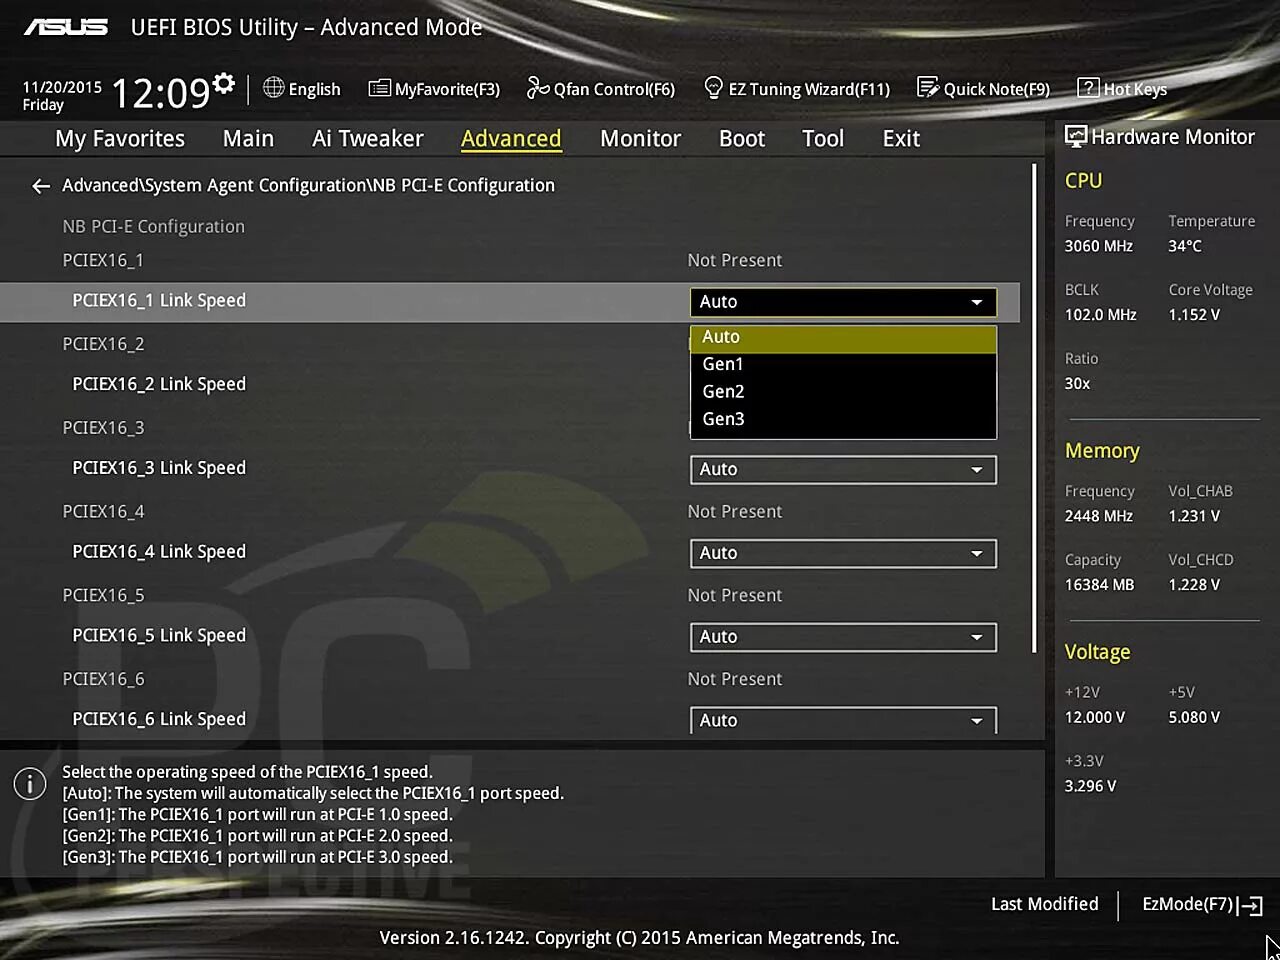Click the 12:09 clock display
The height and width of the screenshot is (960, 1280).
point(160,94)
